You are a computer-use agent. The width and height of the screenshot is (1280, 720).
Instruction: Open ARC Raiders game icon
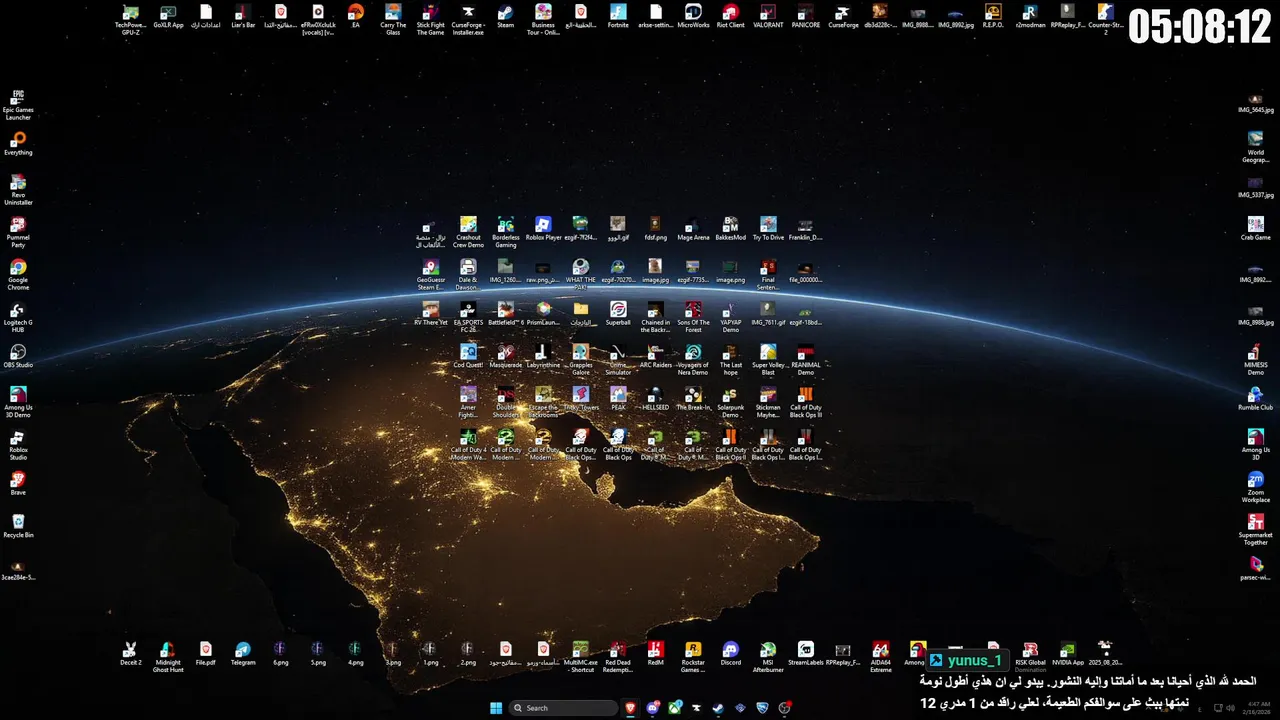(x=655, y=356)
